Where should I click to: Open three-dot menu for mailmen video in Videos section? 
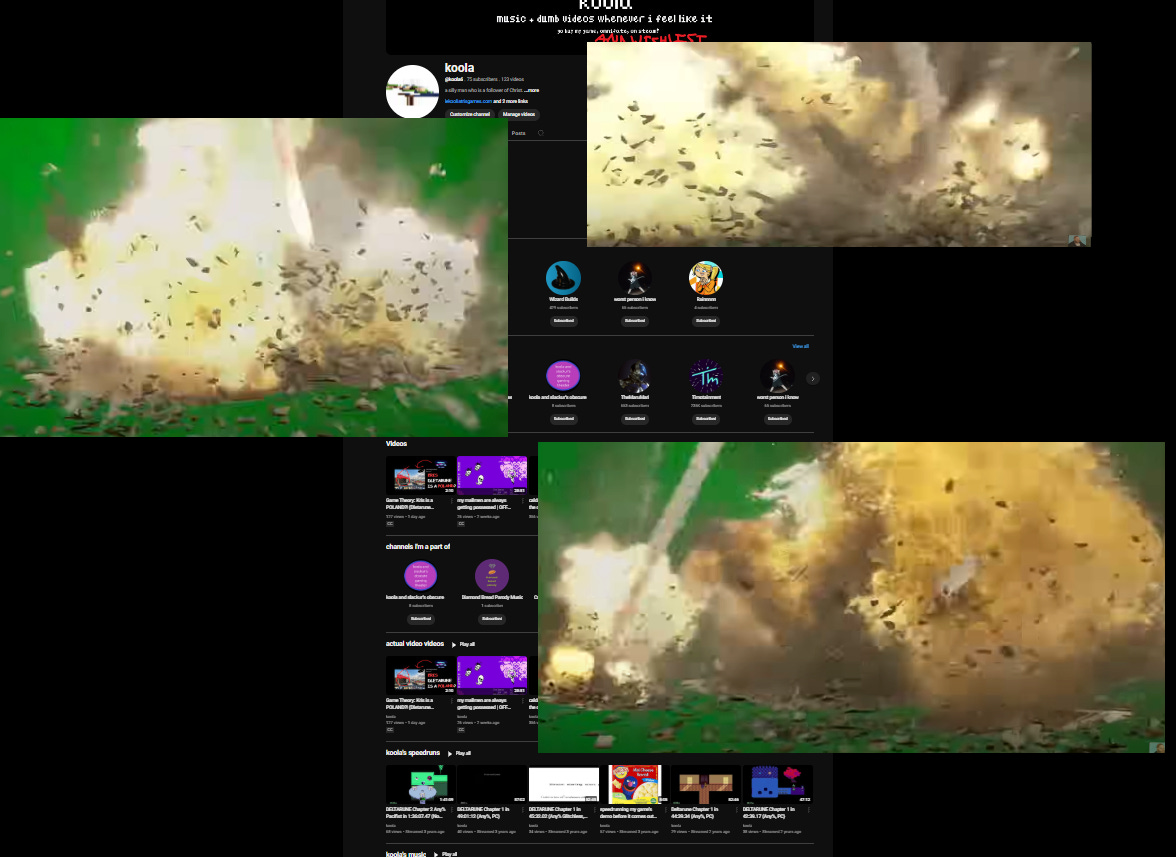524,503
